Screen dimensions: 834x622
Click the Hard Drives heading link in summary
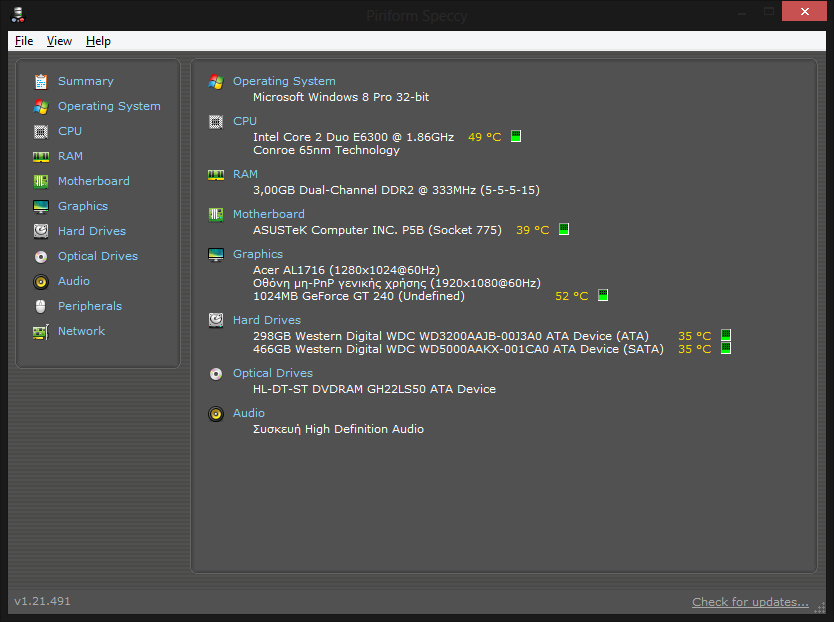(267, 320)
